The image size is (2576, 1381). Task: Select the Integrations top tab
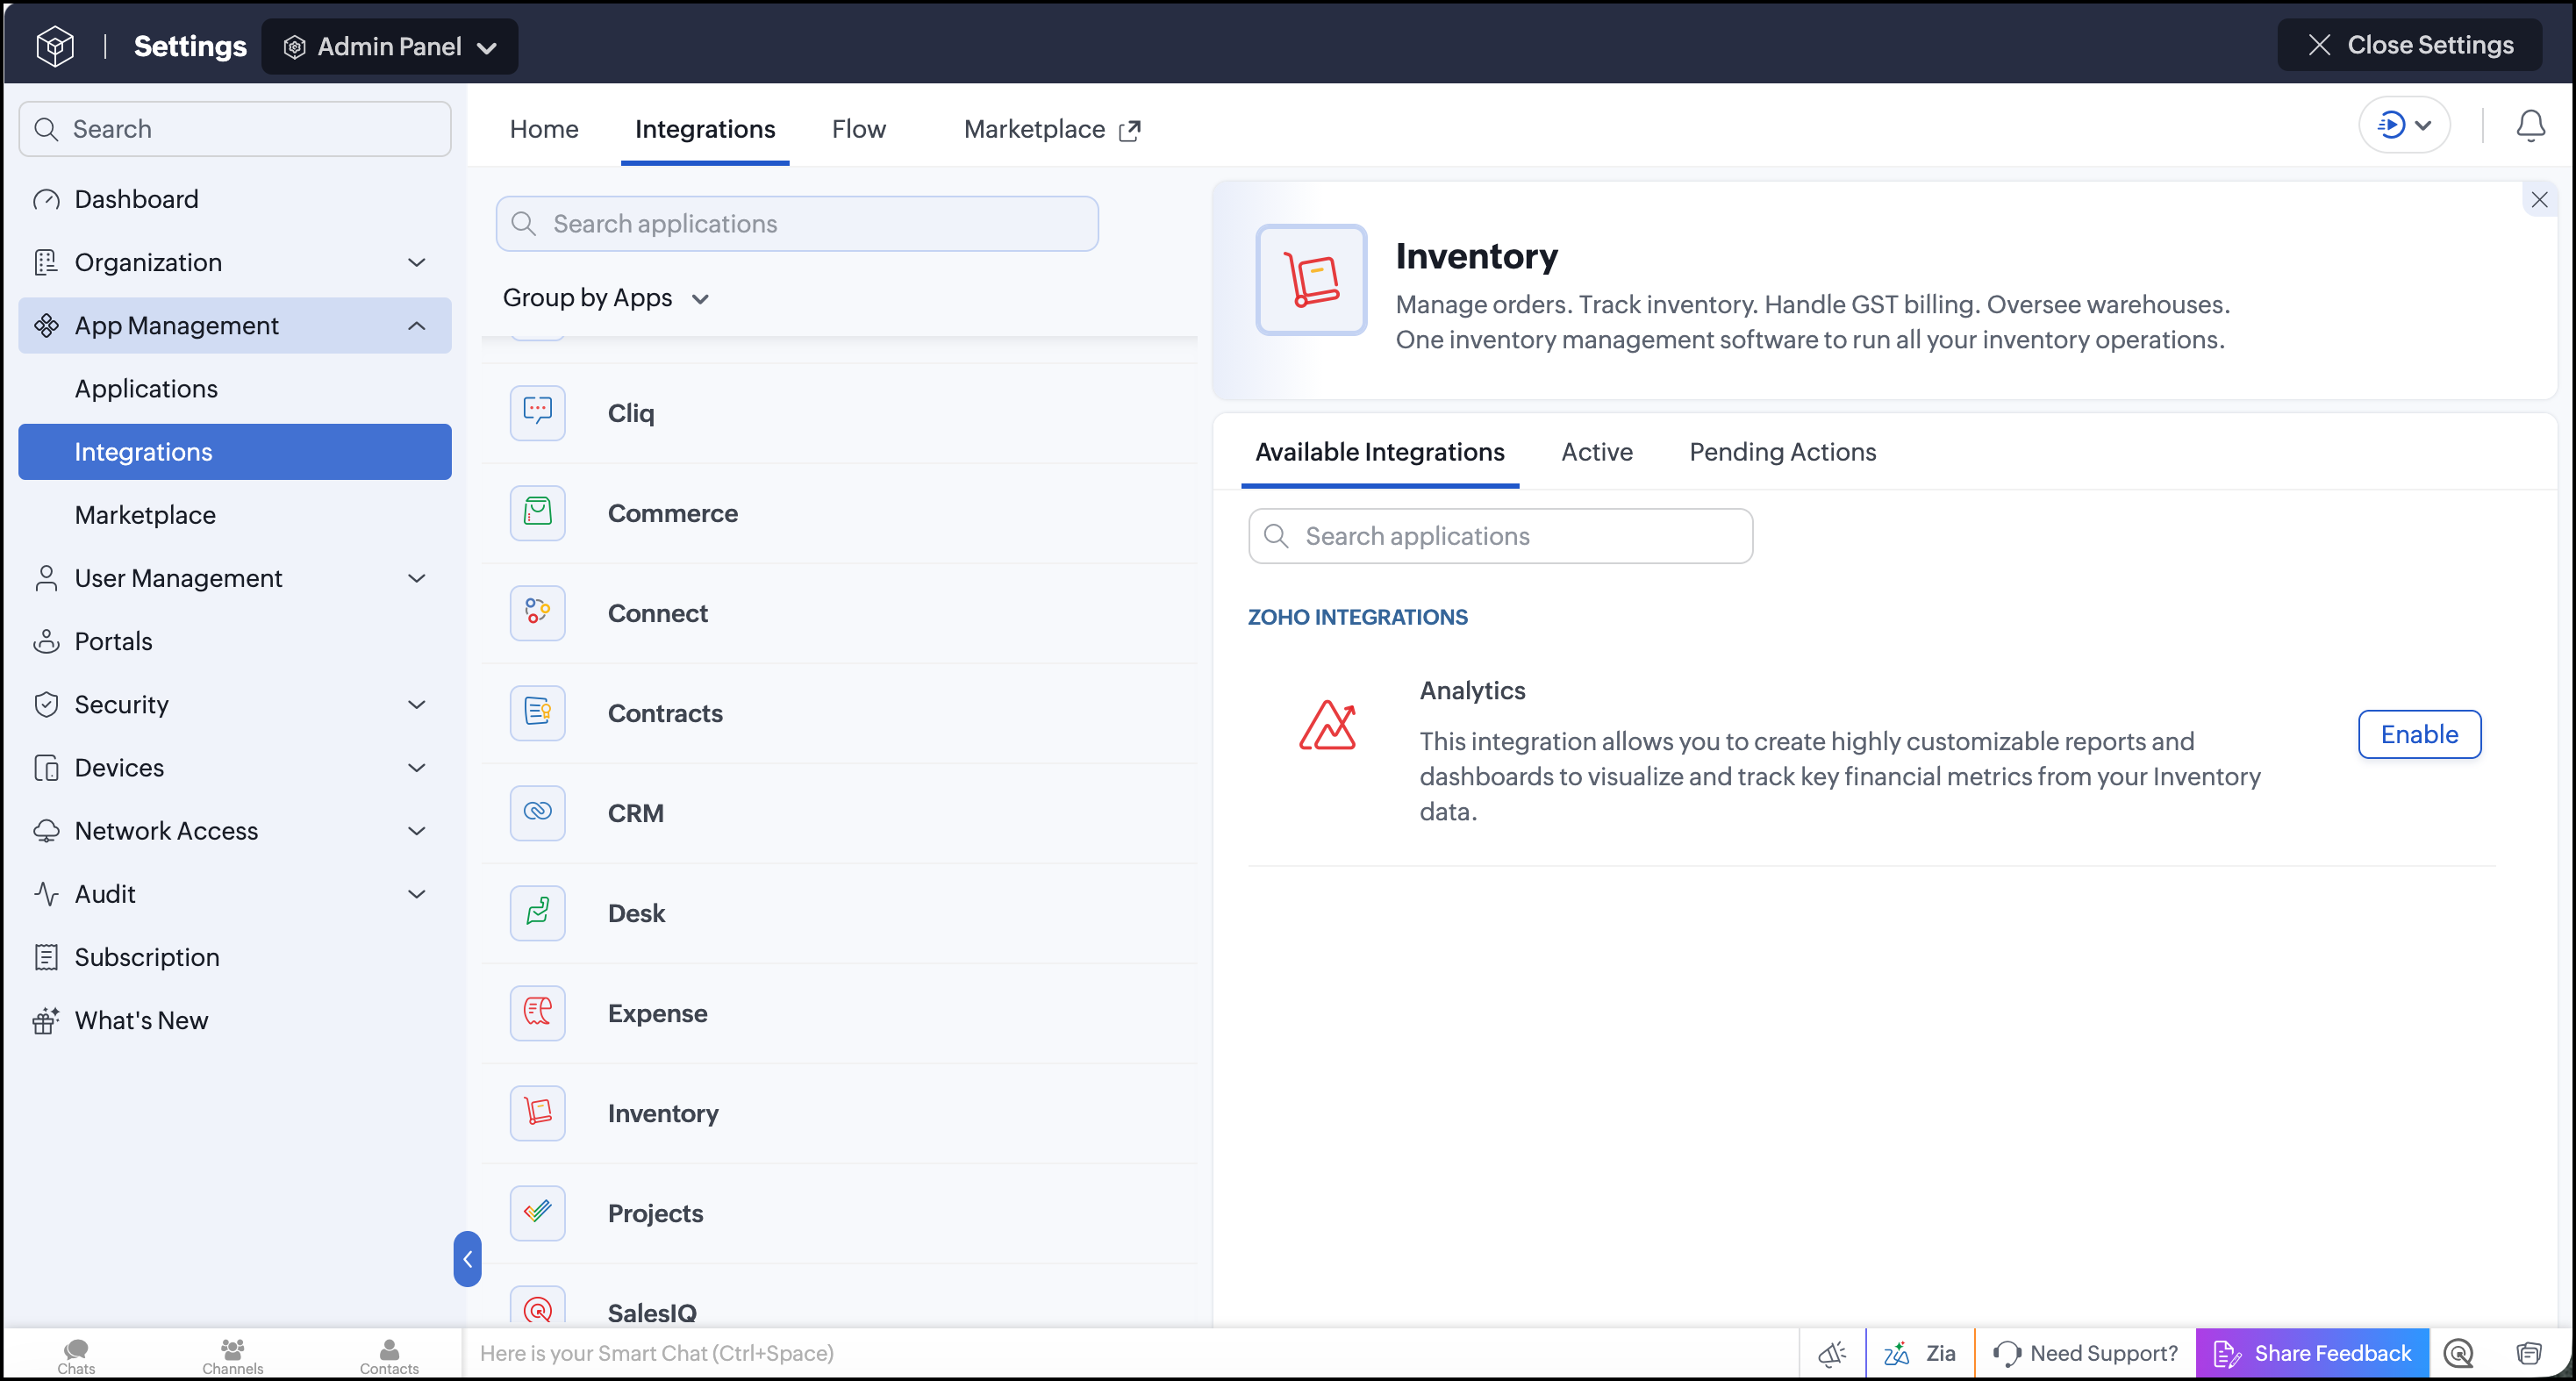705,129
